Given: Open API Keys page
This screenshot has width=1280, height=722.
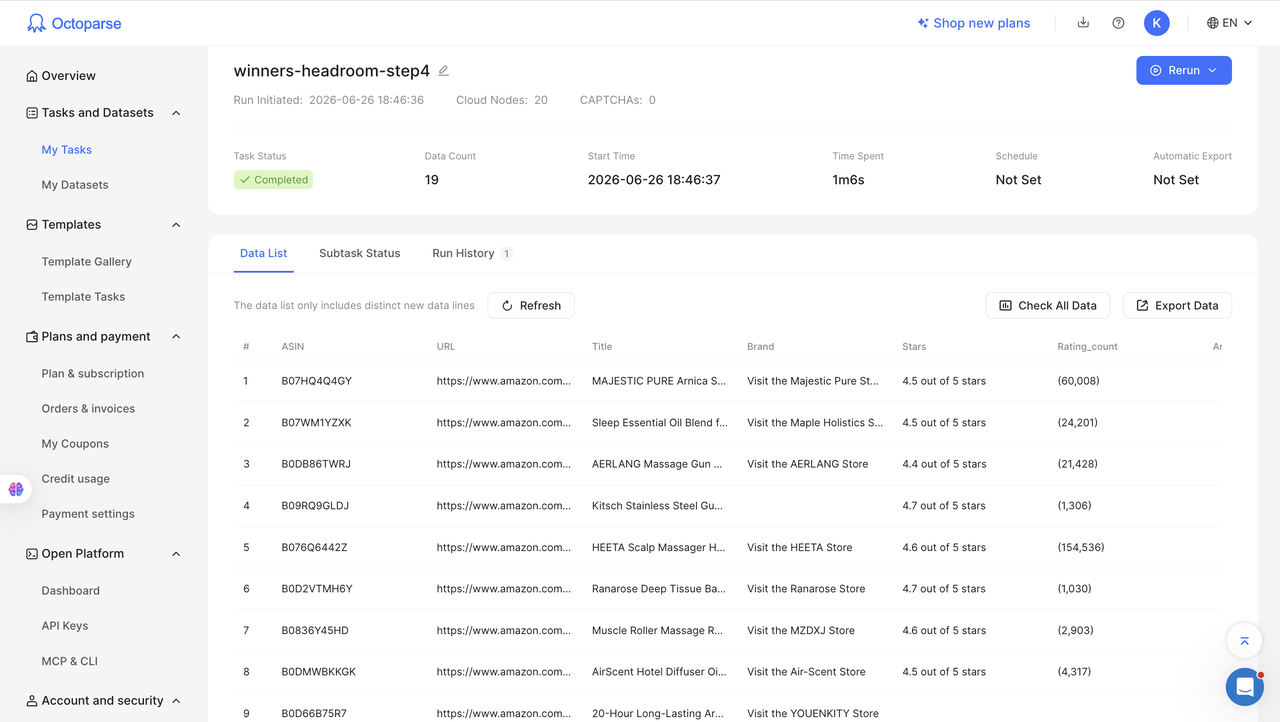Looking at the screenshot, I should 65,626.
